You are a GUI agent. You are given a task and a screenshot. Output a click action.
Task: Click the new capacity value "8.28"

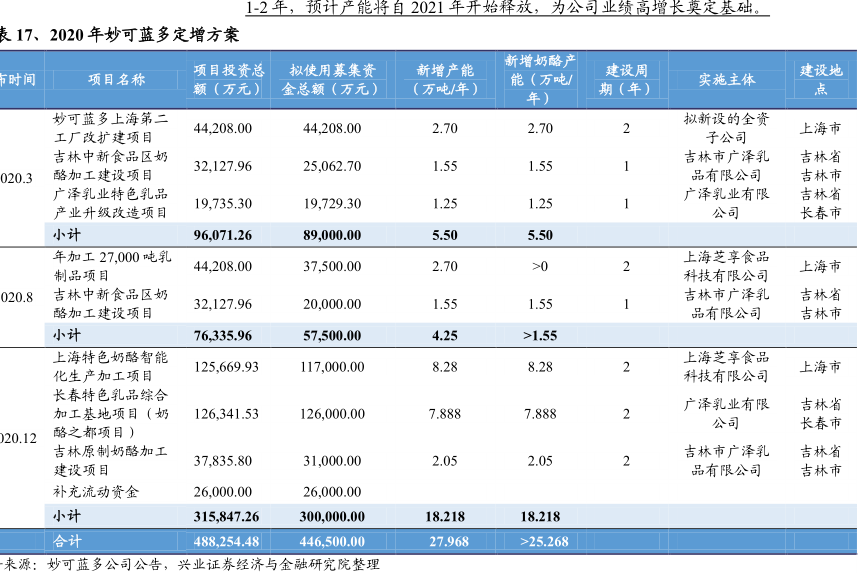pos(445,367)
